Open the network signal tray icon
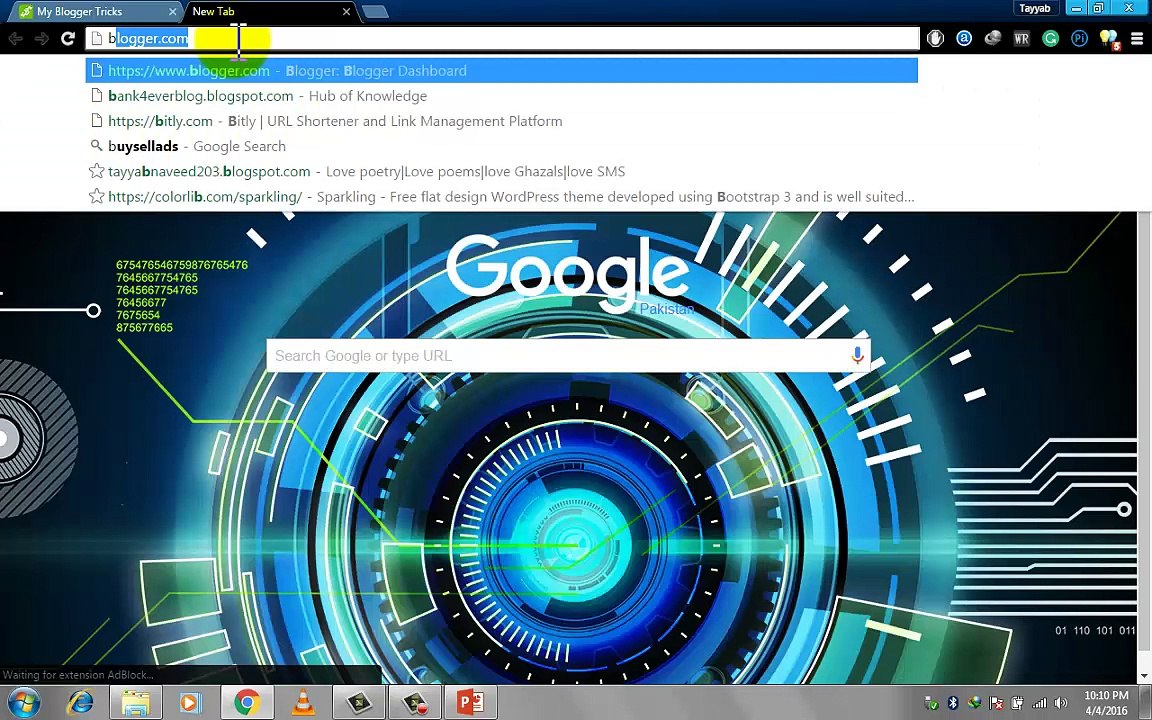The width and height of the screenshot is (1152, 720). pos(1039,703)
